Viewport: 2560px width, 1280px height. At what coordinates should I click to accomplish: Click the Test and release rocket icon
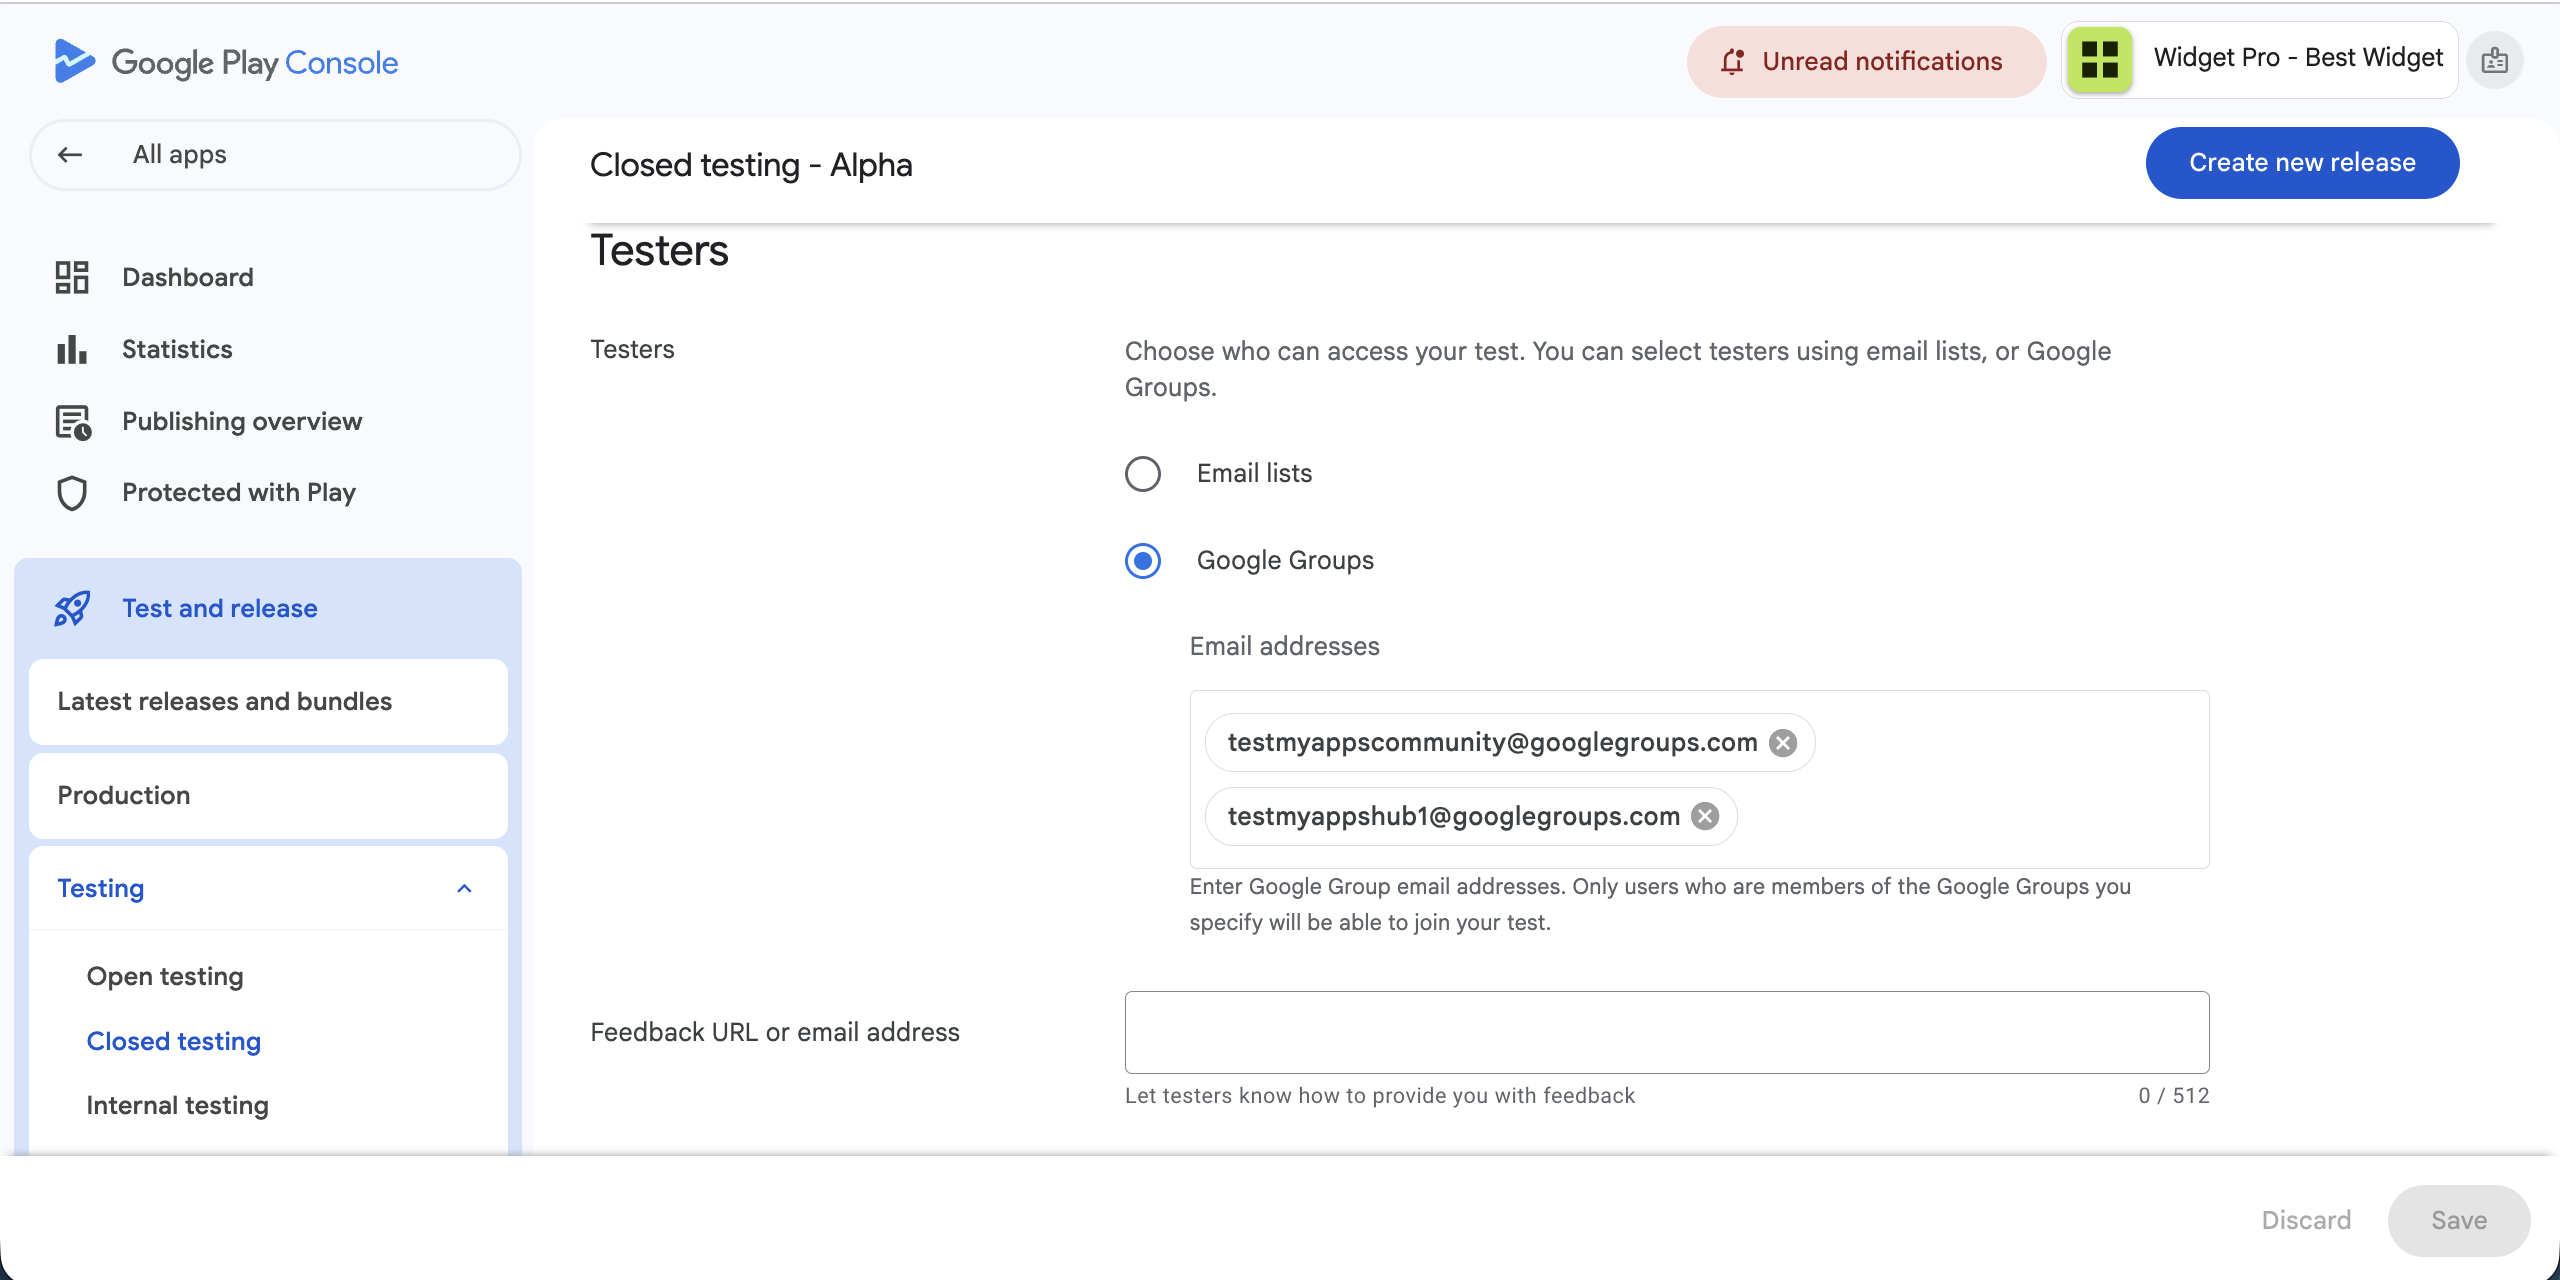tap(72, 608)
